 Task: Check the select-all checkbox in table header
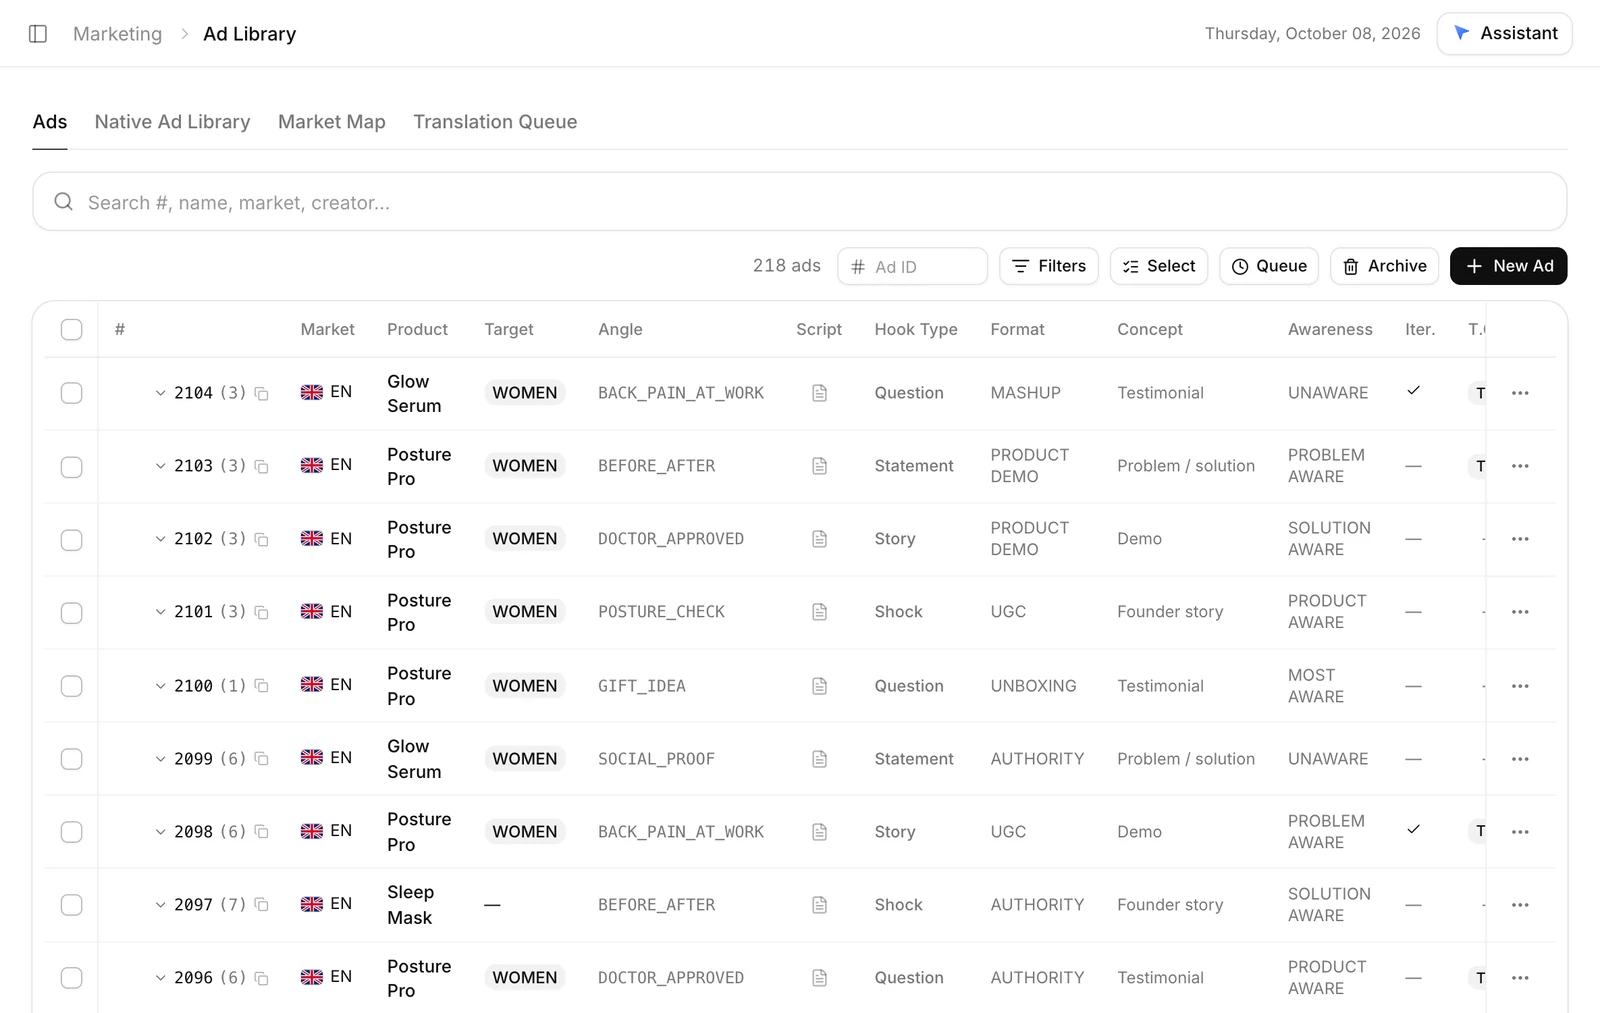coord(71,329)
